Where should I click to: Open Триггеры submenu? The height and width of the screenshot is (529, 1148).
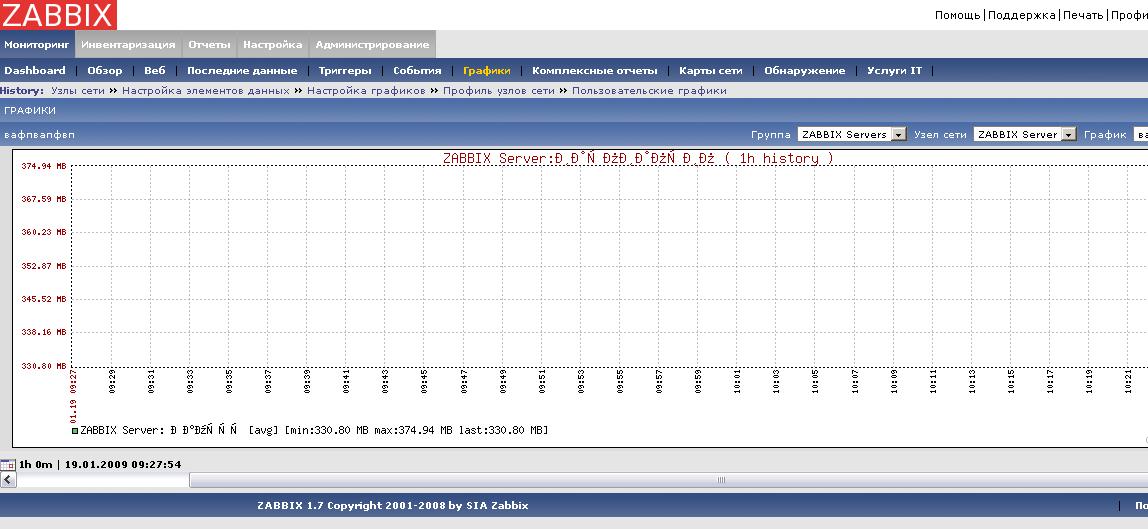(x=345, y=71)
